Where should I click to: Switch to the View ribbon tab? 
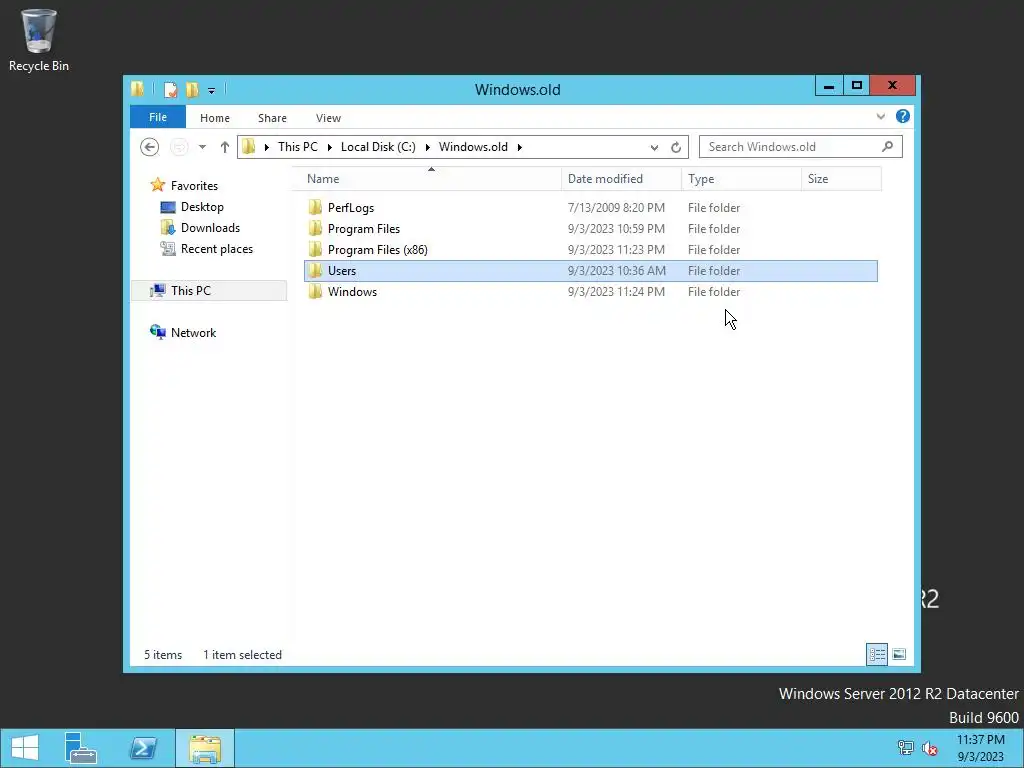click(x=328, y=118)
